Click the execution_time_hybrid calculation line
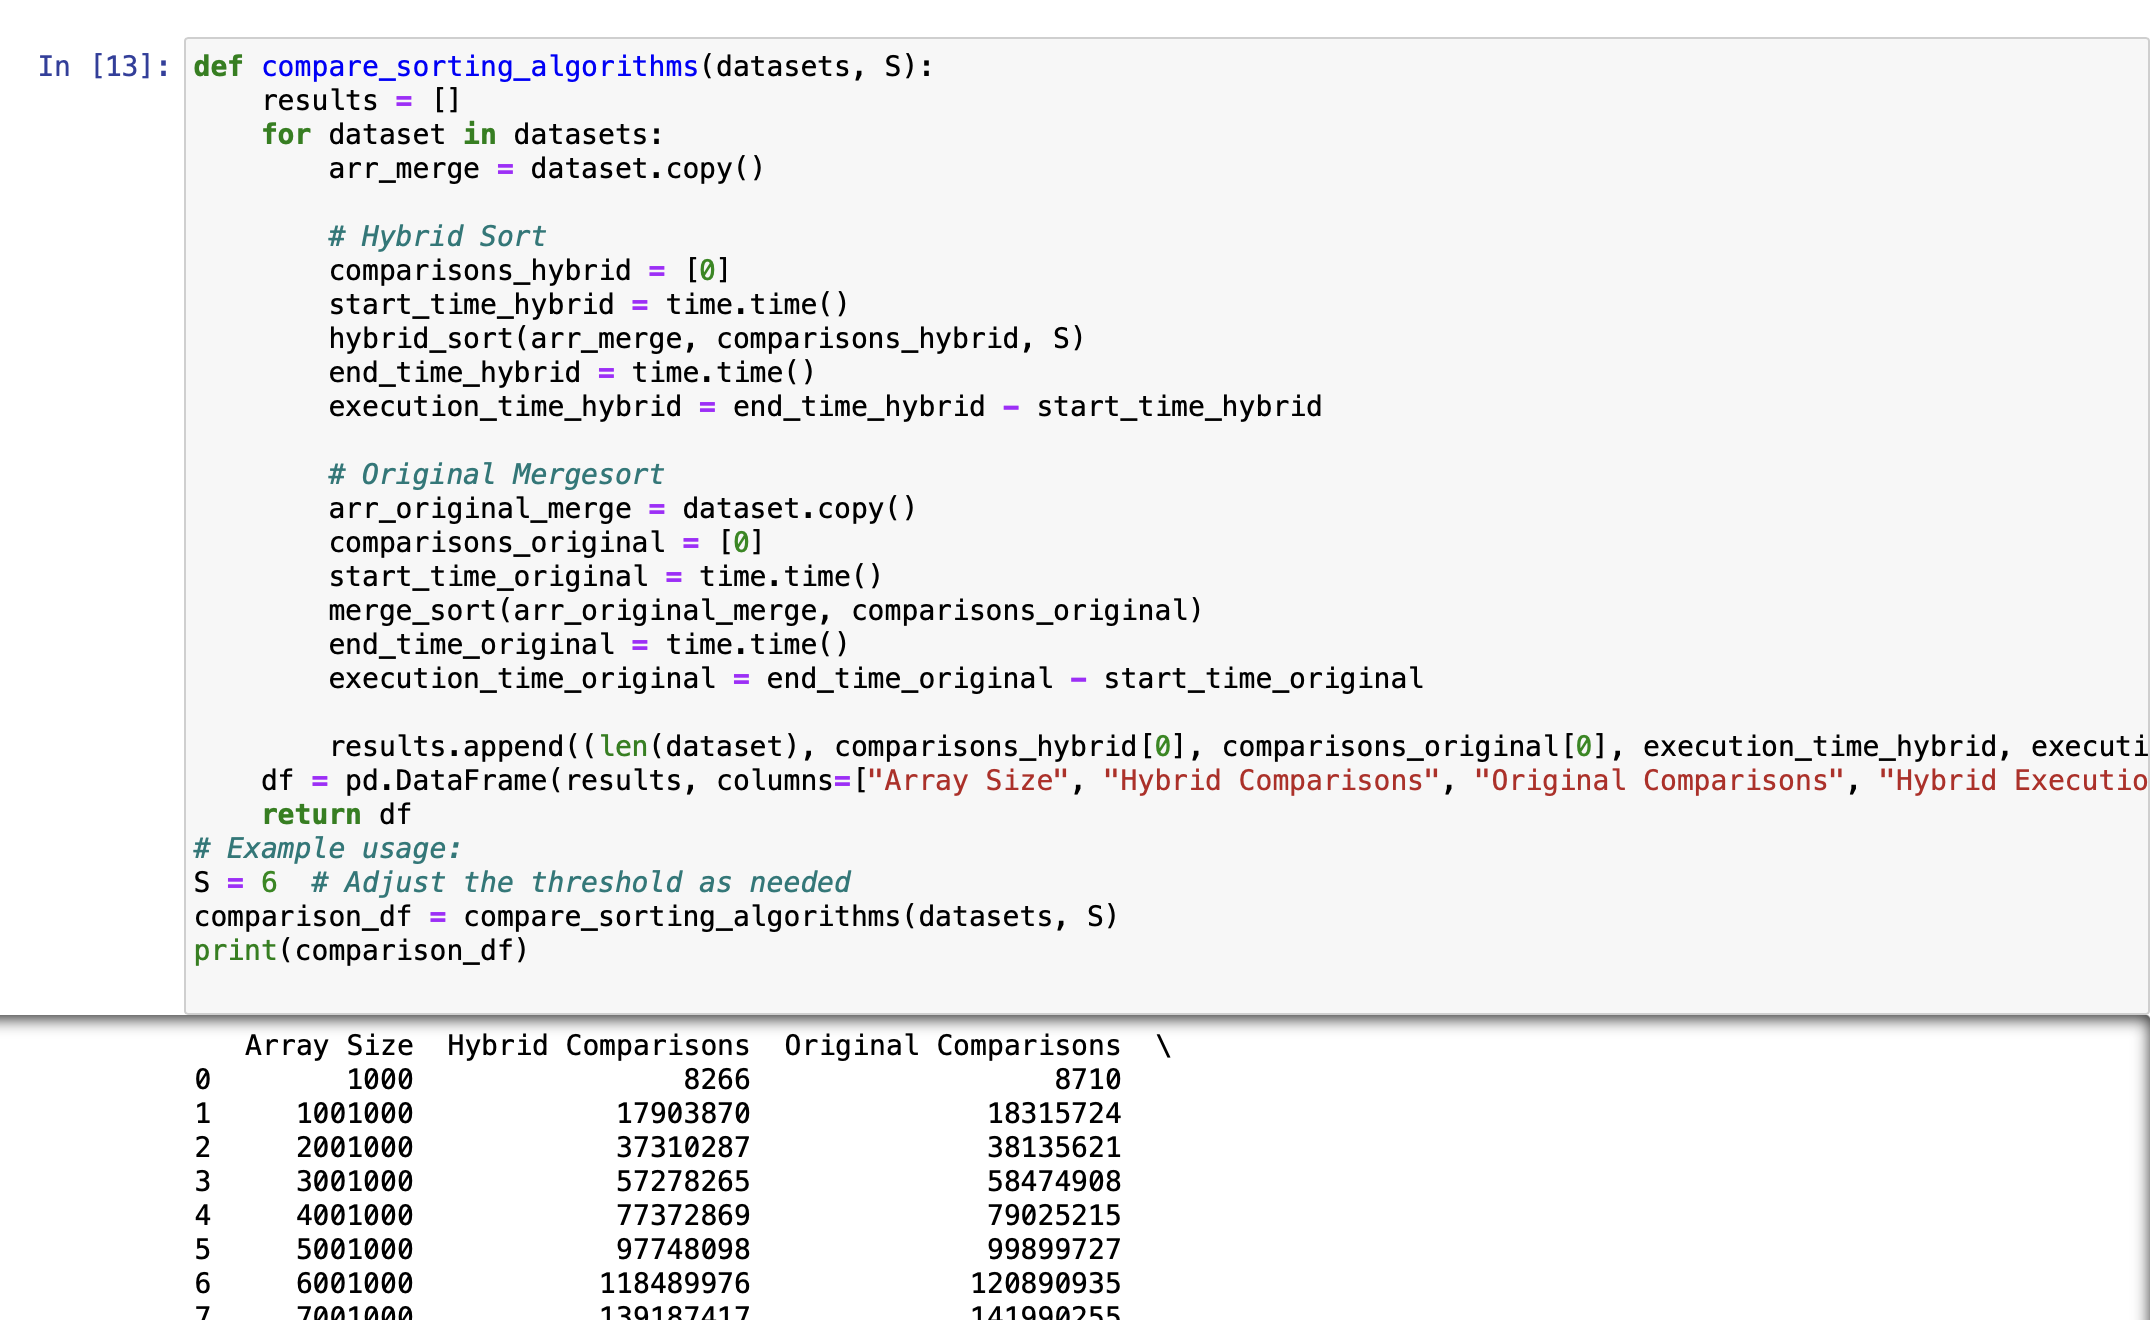 (x=825, y=406)
